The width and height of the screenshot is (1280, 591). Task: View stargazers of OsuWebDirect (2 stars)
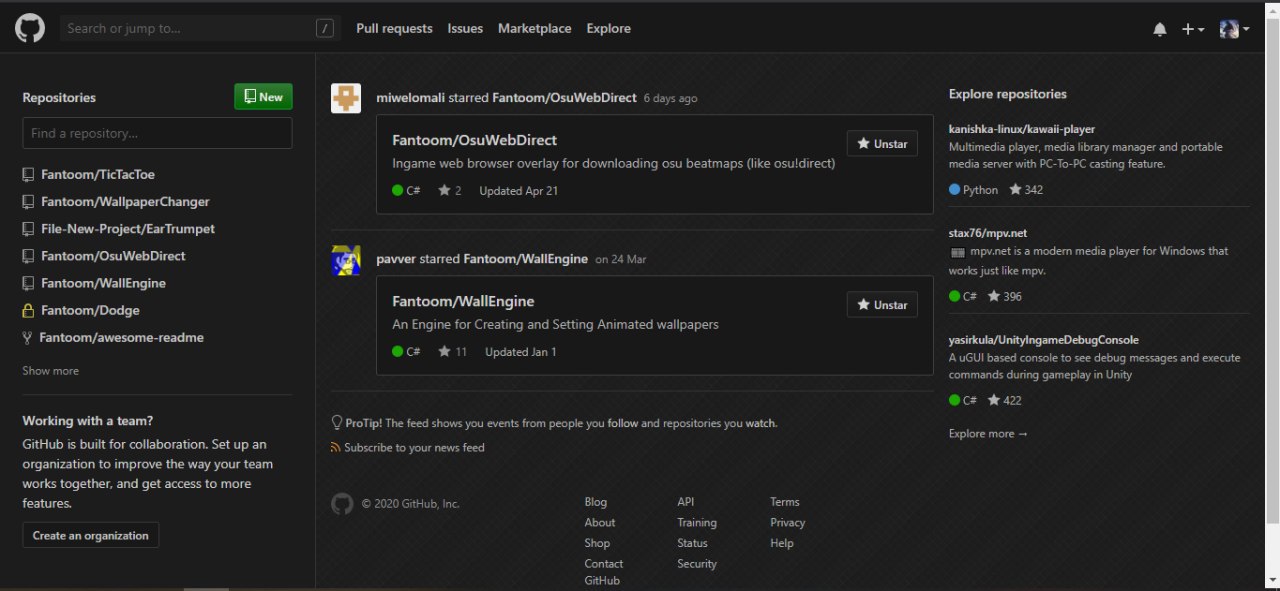450,190
